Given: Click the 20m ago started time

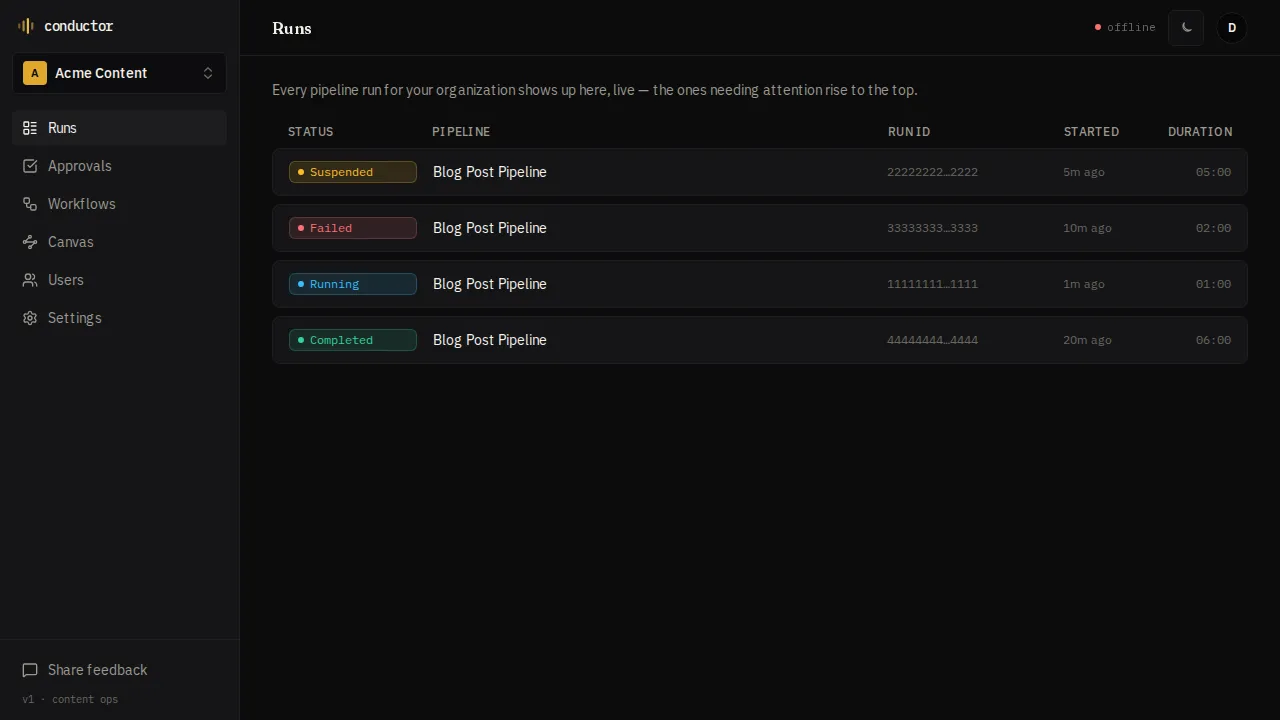Looking at the screenshot, I should click(x=1087, y=340).
